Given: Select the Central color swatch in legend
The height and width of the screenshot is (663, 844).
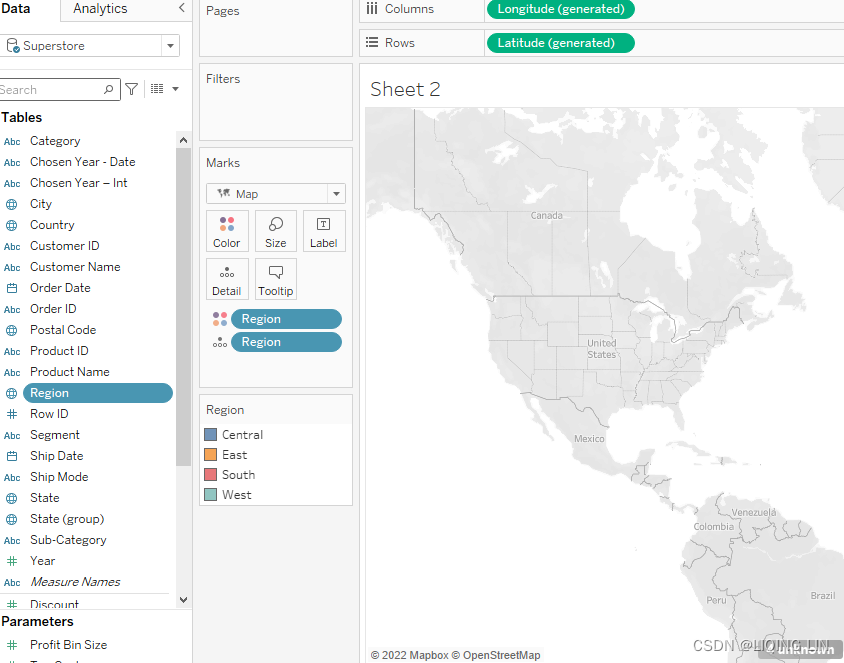Looking at the screenshot, I should coord(211,435).
